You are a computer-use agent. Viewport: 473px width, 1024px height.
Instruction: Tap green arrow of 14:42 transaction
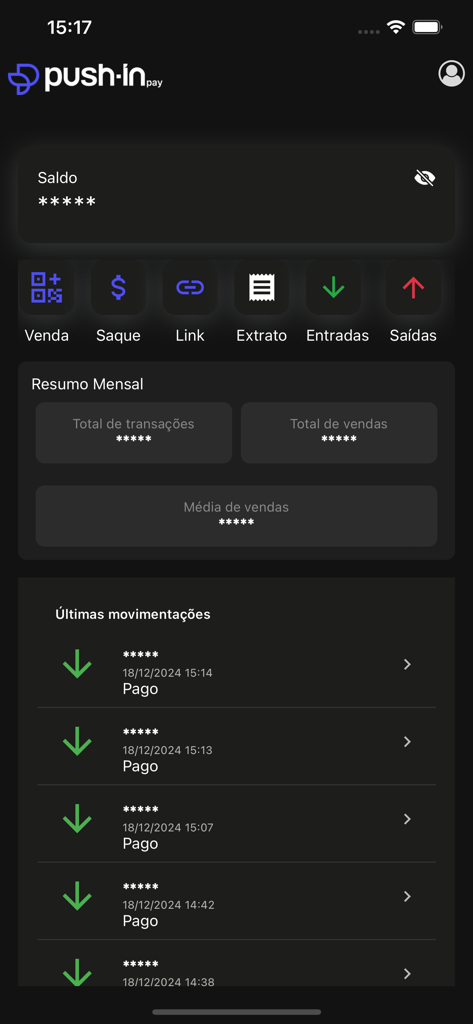[77, 895]
